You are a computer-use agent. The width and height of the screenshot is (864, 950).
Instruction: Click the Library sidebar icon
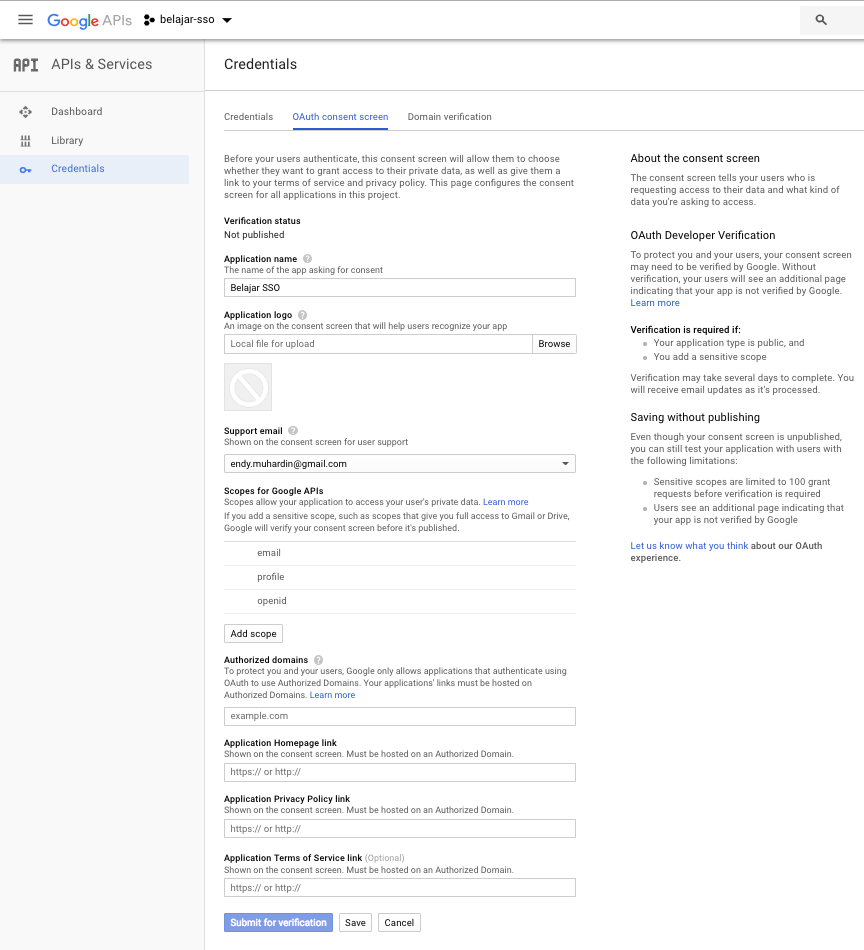coord(25,141)
